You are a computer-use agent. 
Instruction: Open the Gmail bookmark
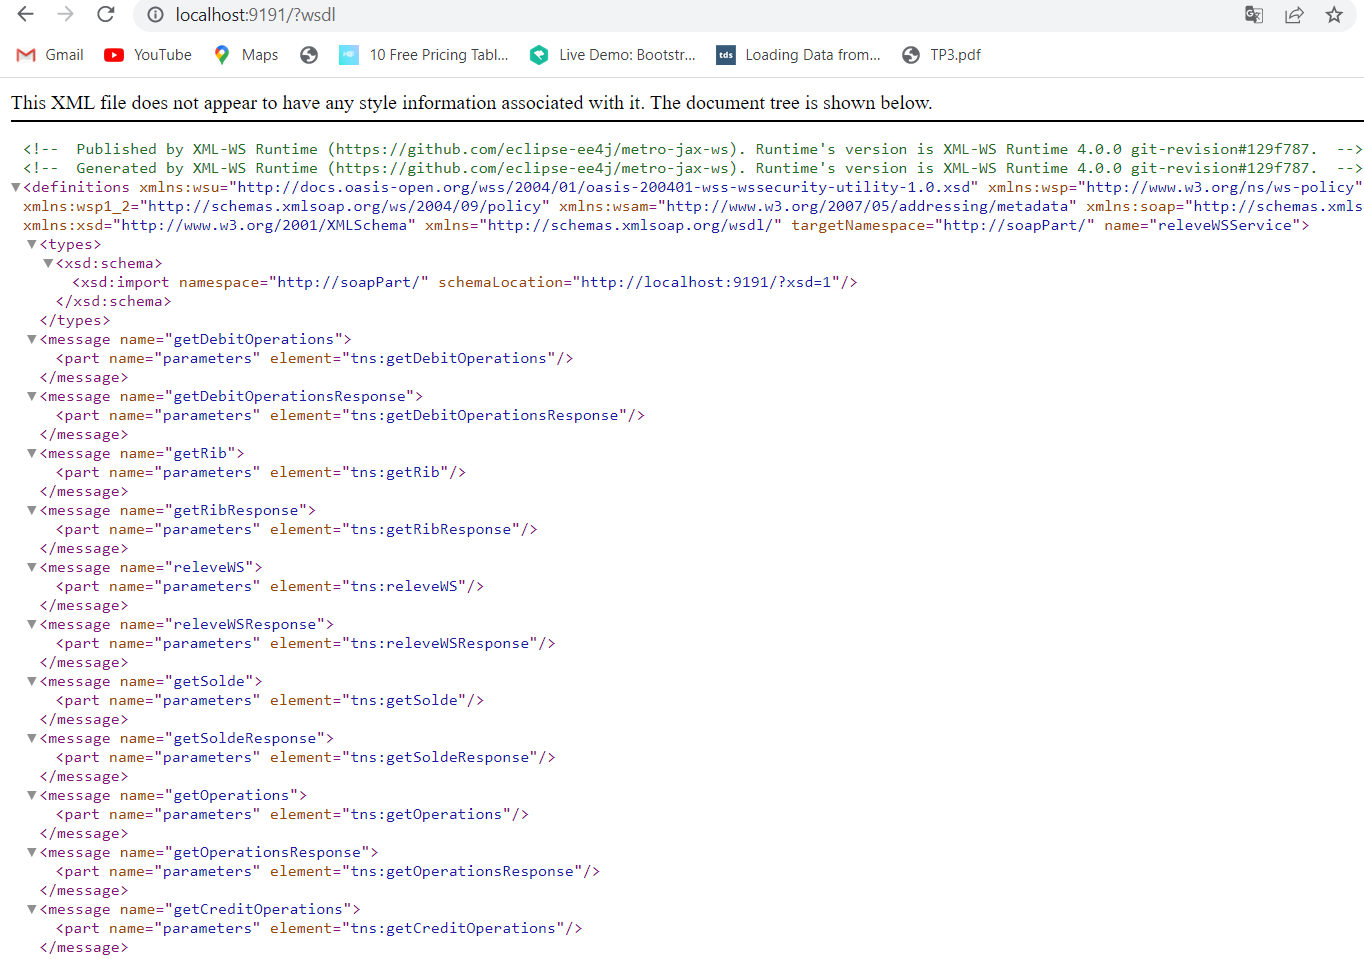(50, 55)
